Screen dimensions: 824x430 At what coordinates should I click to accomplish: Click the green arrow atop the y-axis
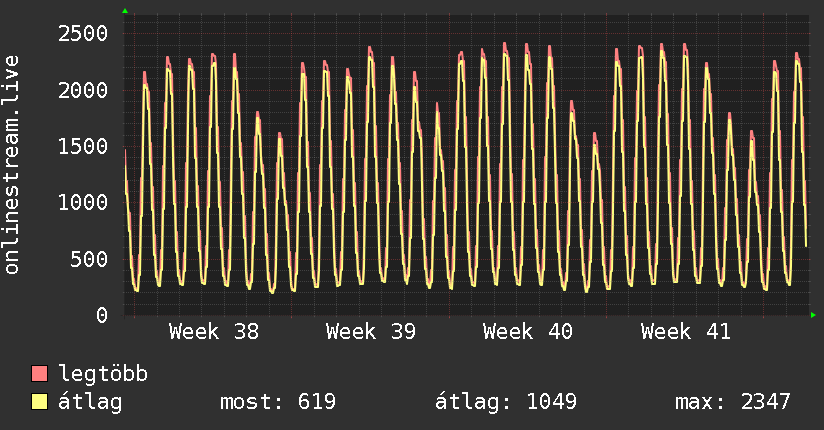coord(125,11)
